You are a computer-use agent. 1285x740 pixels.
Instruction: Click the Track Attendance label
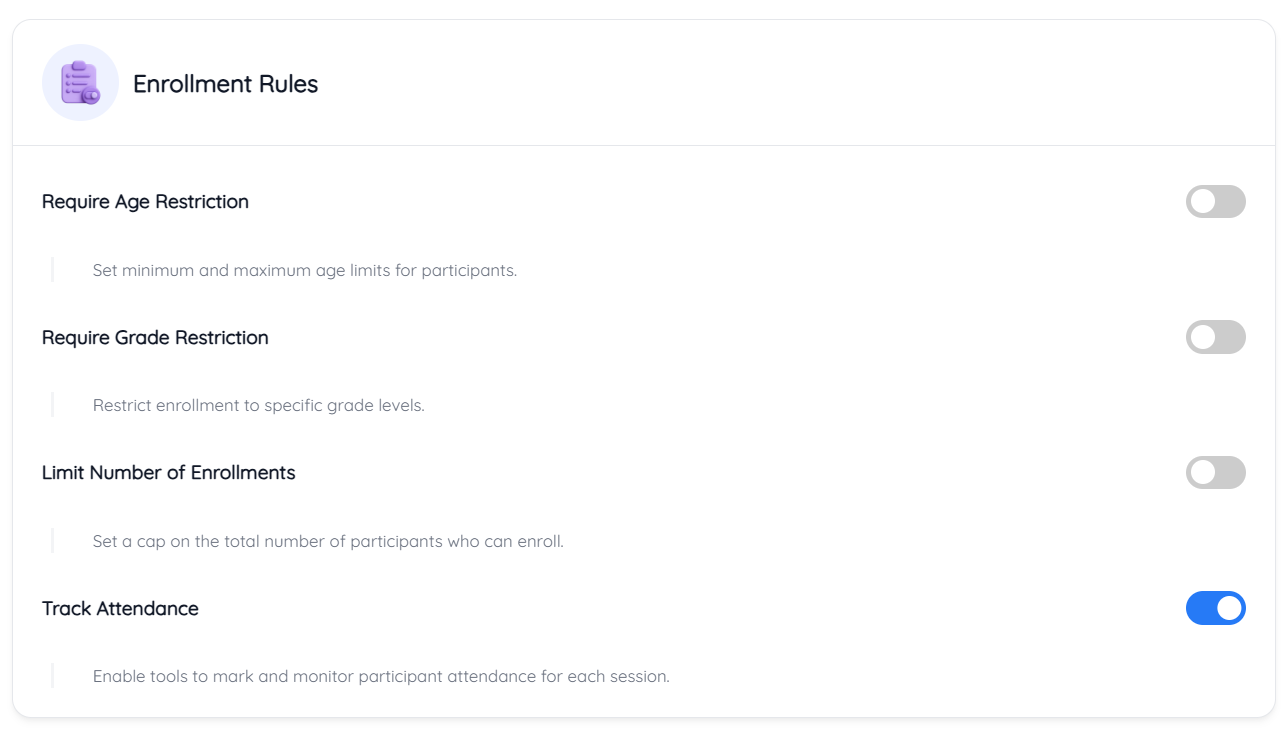click(120, 609)
